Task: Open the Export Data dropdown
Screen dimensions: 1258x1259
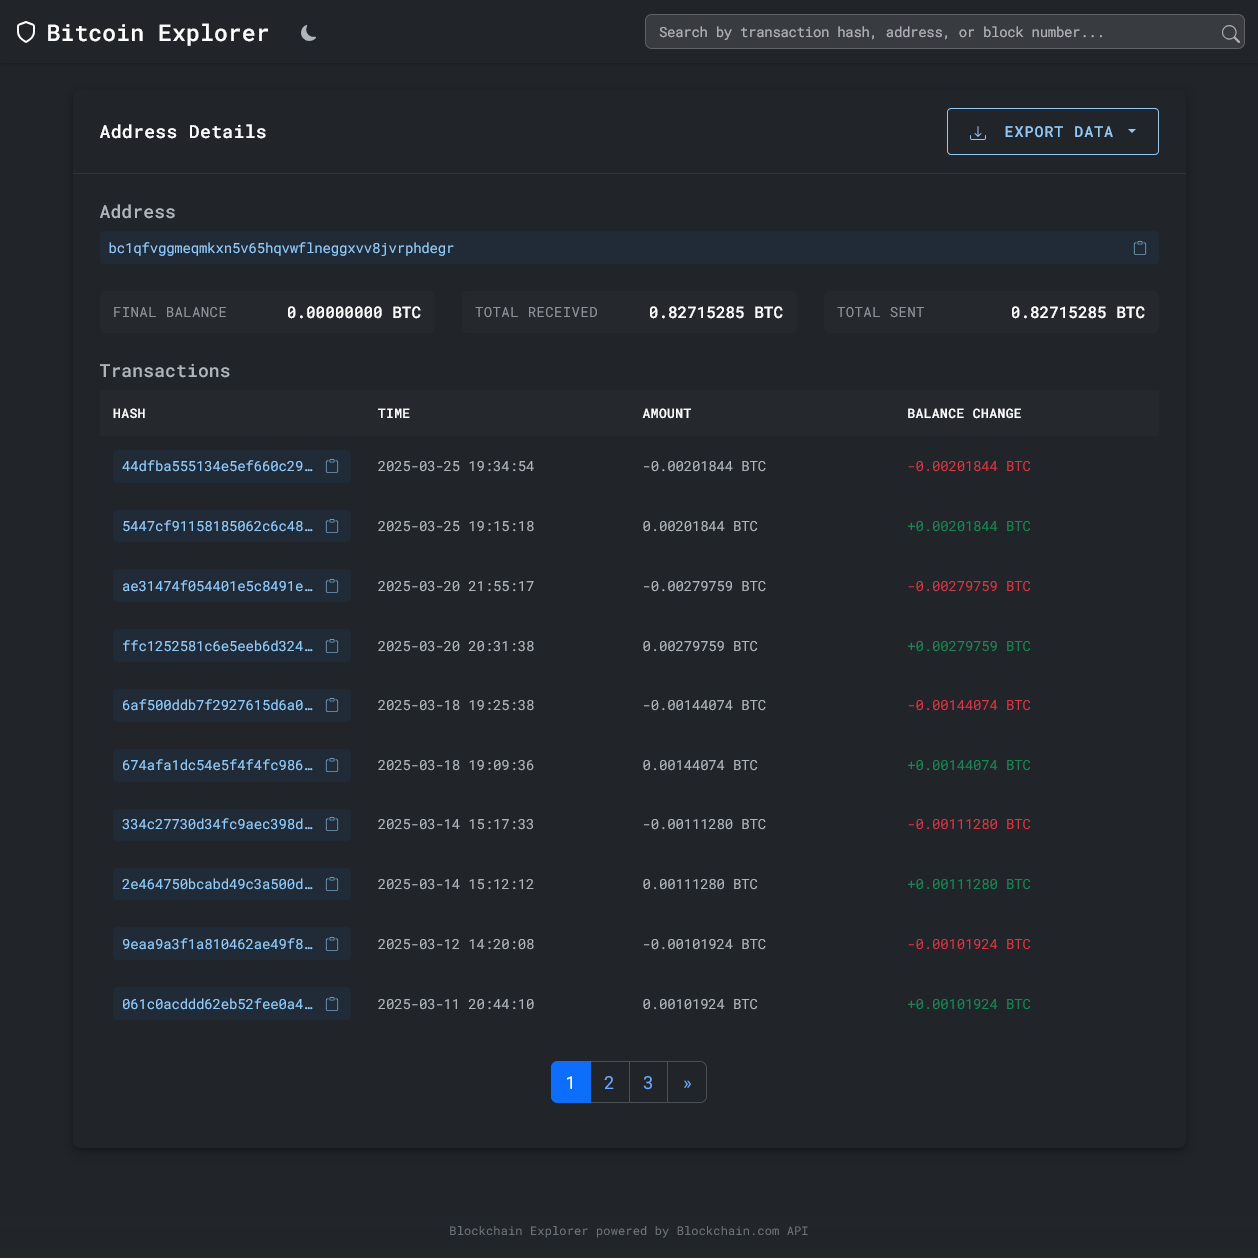Action: (1052, 132)
